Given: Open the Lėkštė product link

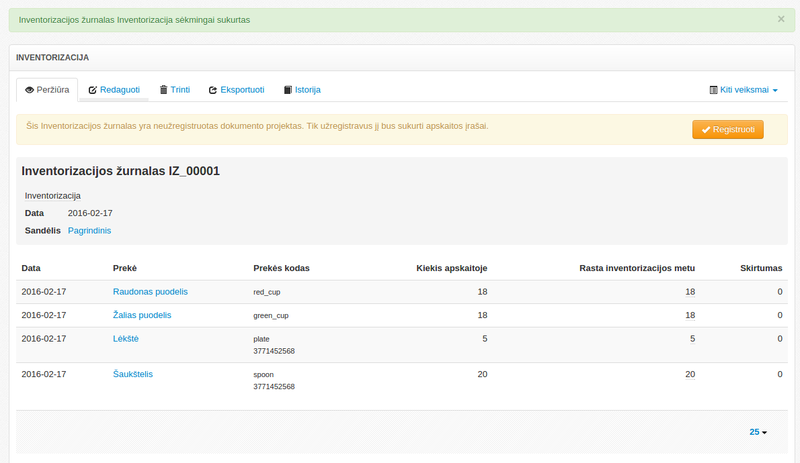Looking at the screenshot, I should [126, 339].
